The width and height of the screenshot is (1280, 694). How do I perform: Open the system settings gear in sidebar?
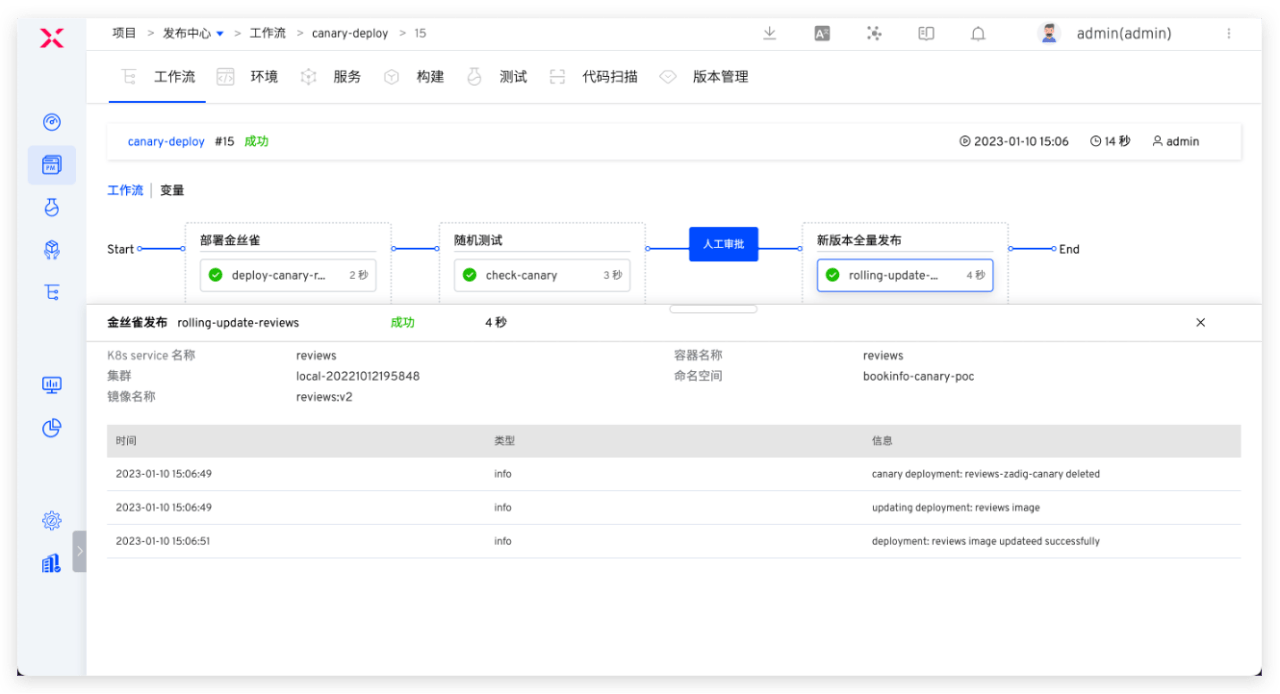52,520
